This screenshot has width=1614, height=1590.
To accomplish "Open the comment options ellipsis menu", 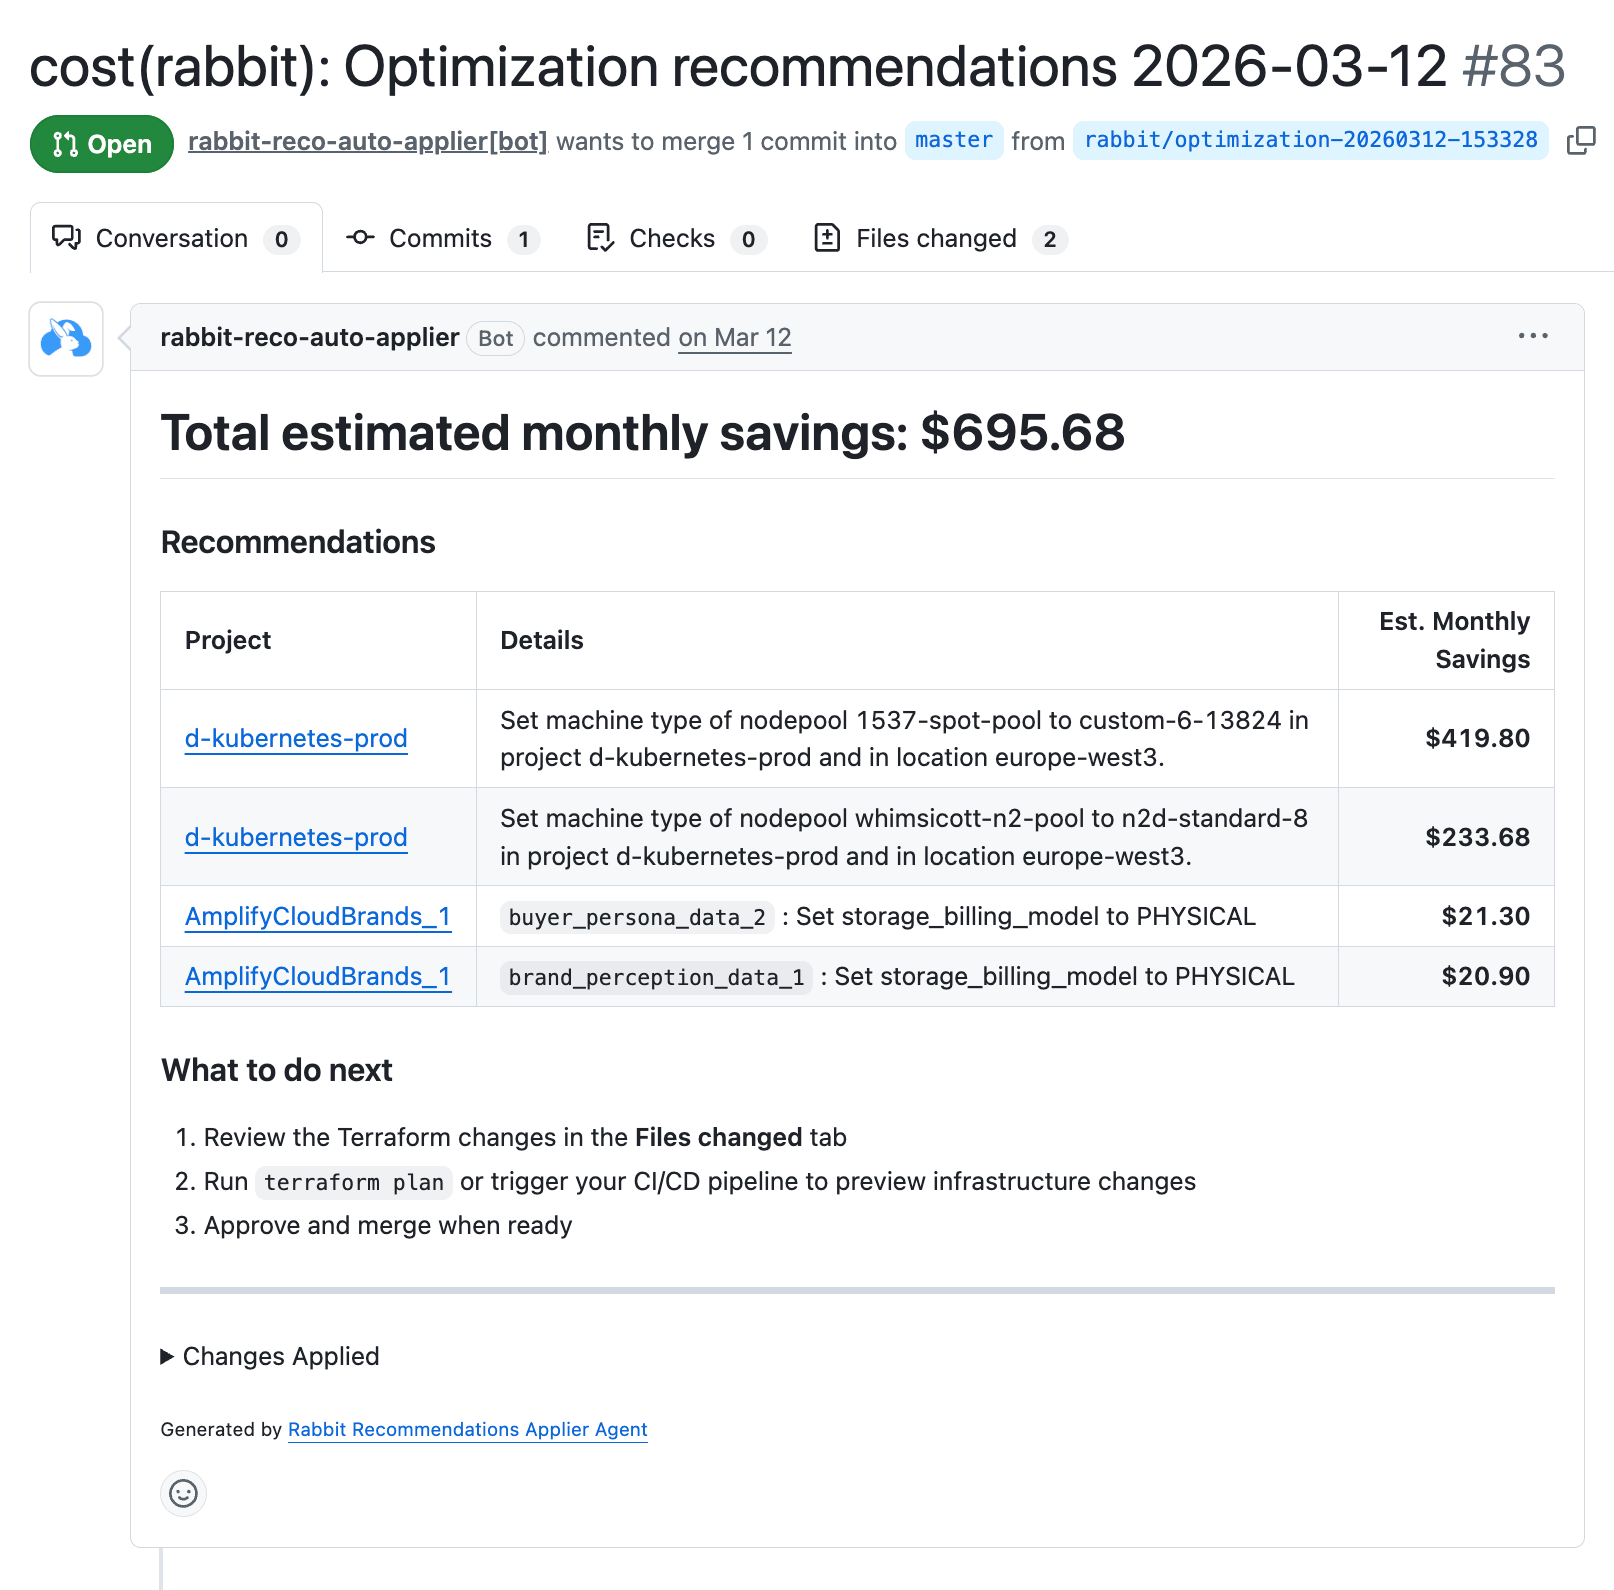I will click(1533, 337).
